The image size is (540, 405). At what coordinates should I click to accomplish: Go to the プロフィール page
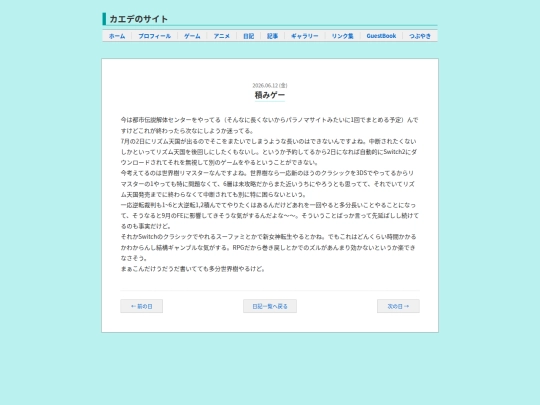155,36
